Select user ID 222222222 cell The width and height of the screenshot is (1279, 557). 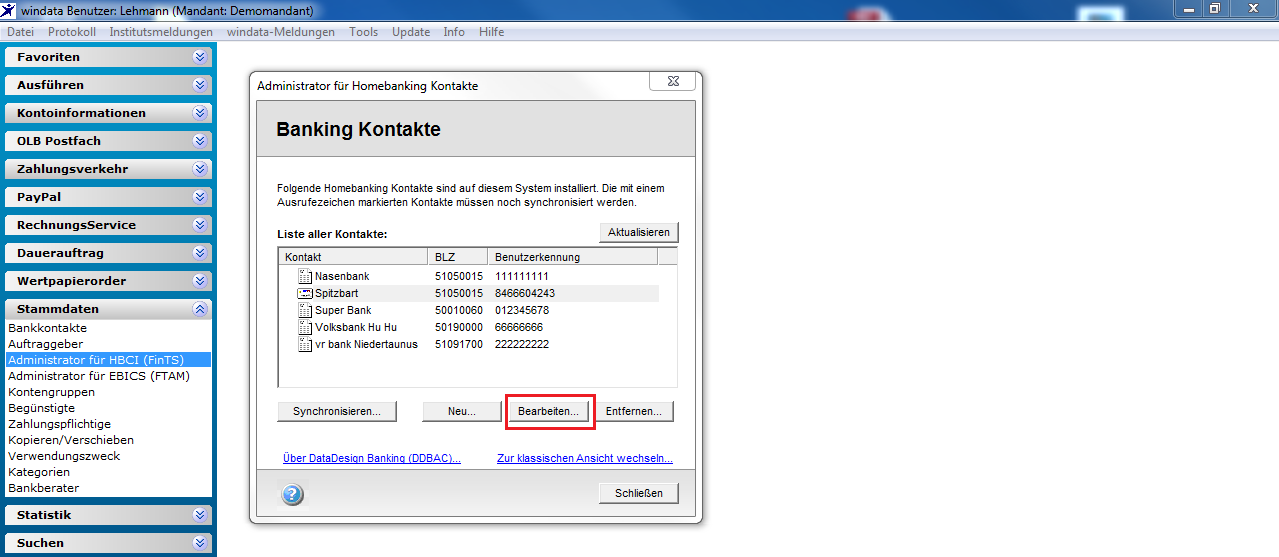[521, 344]
